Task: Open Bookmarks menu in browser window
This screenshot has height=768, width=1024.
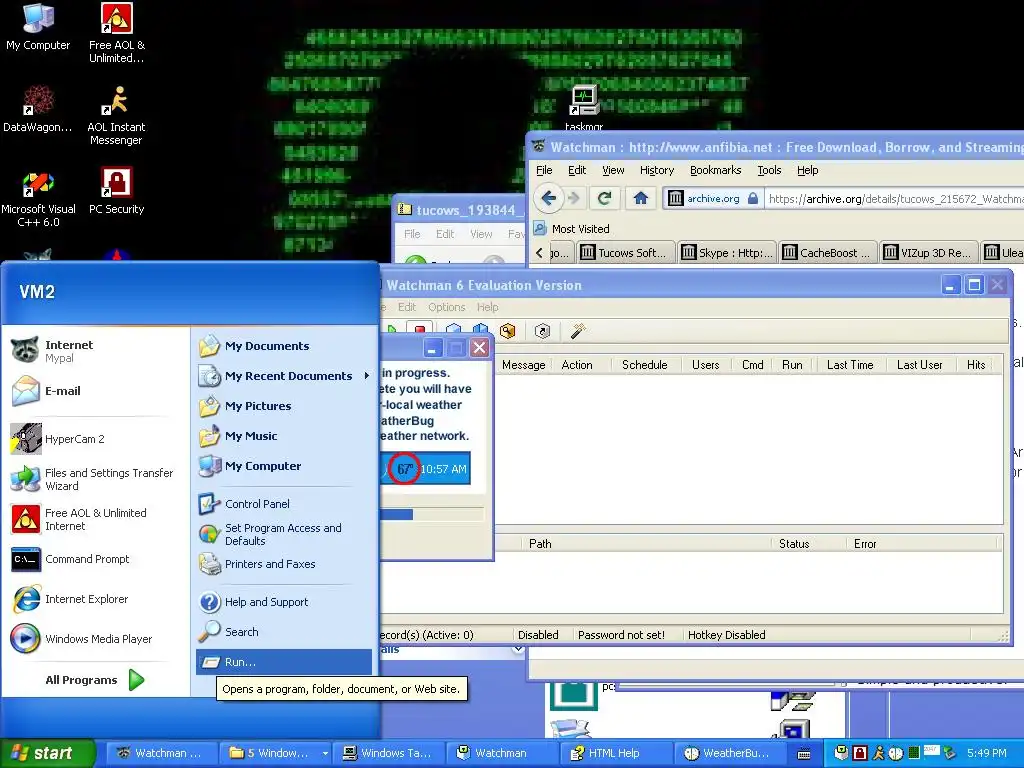Action: (715, 170)
